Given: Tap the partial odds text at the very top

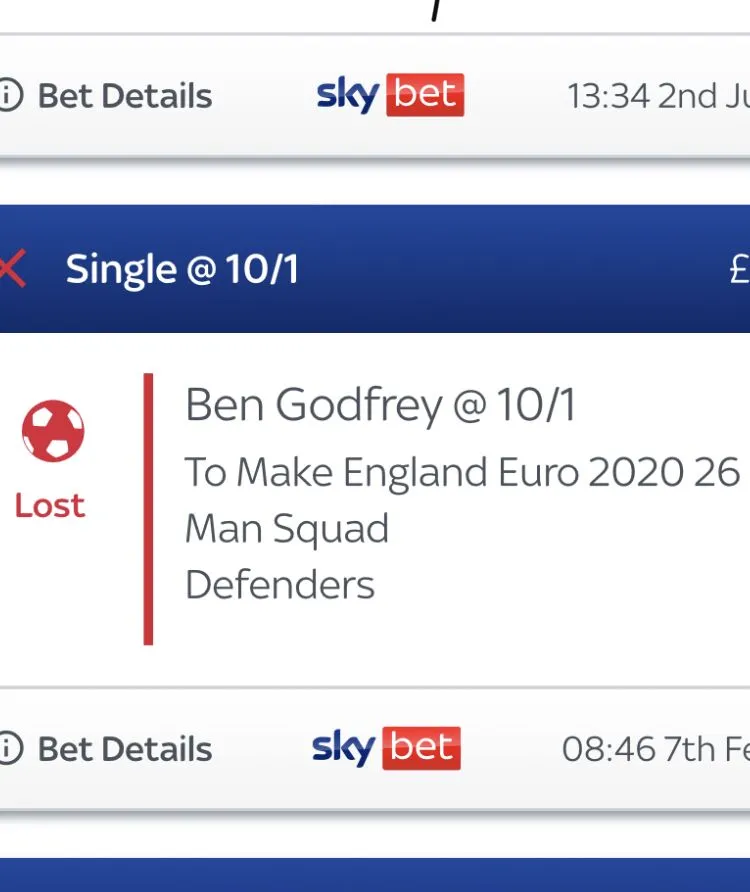Looking at the screenshot, I should [435, 10].
